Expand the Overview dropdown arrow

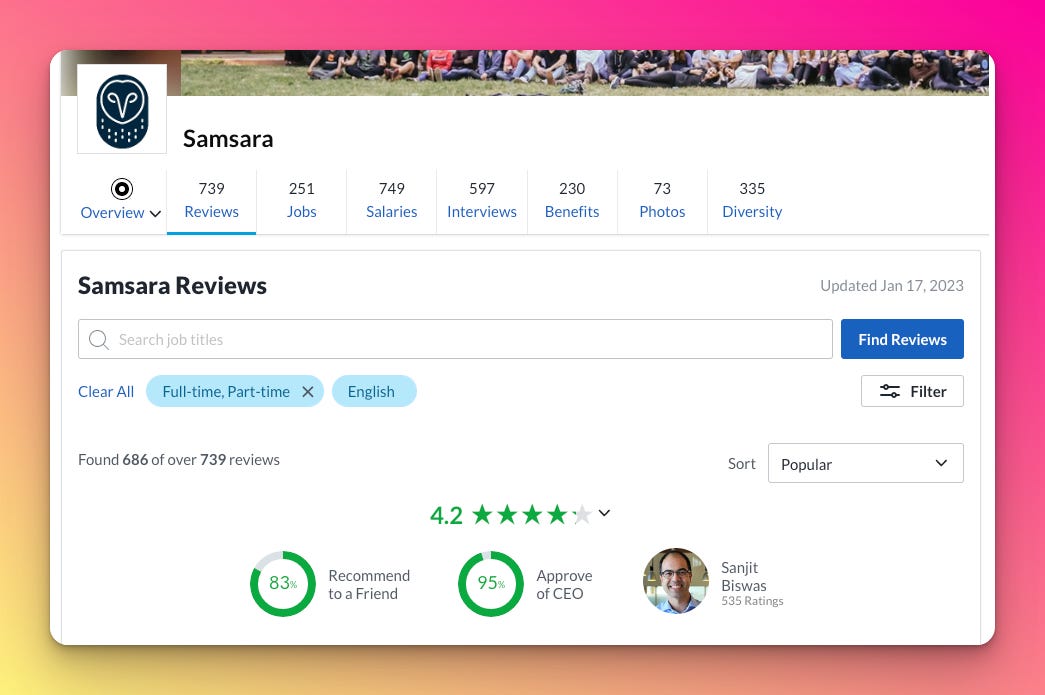coord(155,214)
